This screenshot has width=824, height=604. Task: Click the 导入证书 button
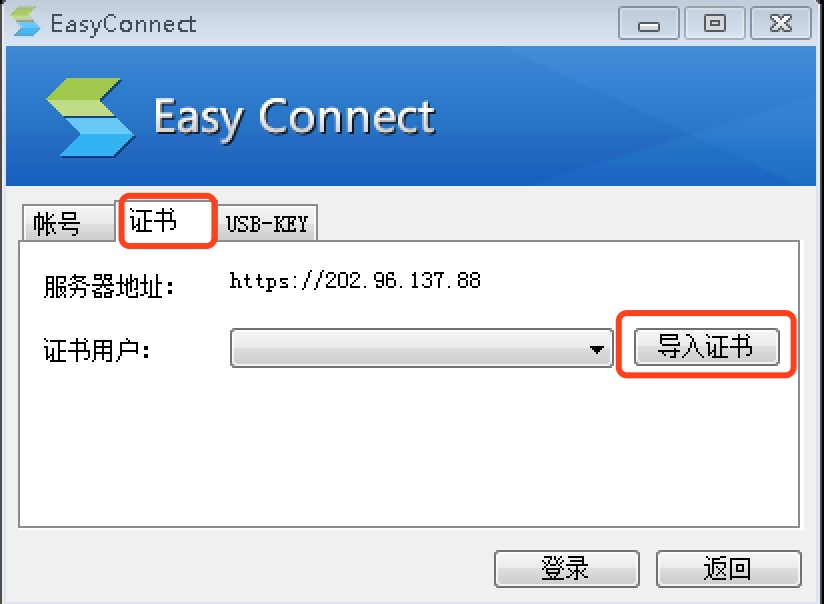click(706, 346)
